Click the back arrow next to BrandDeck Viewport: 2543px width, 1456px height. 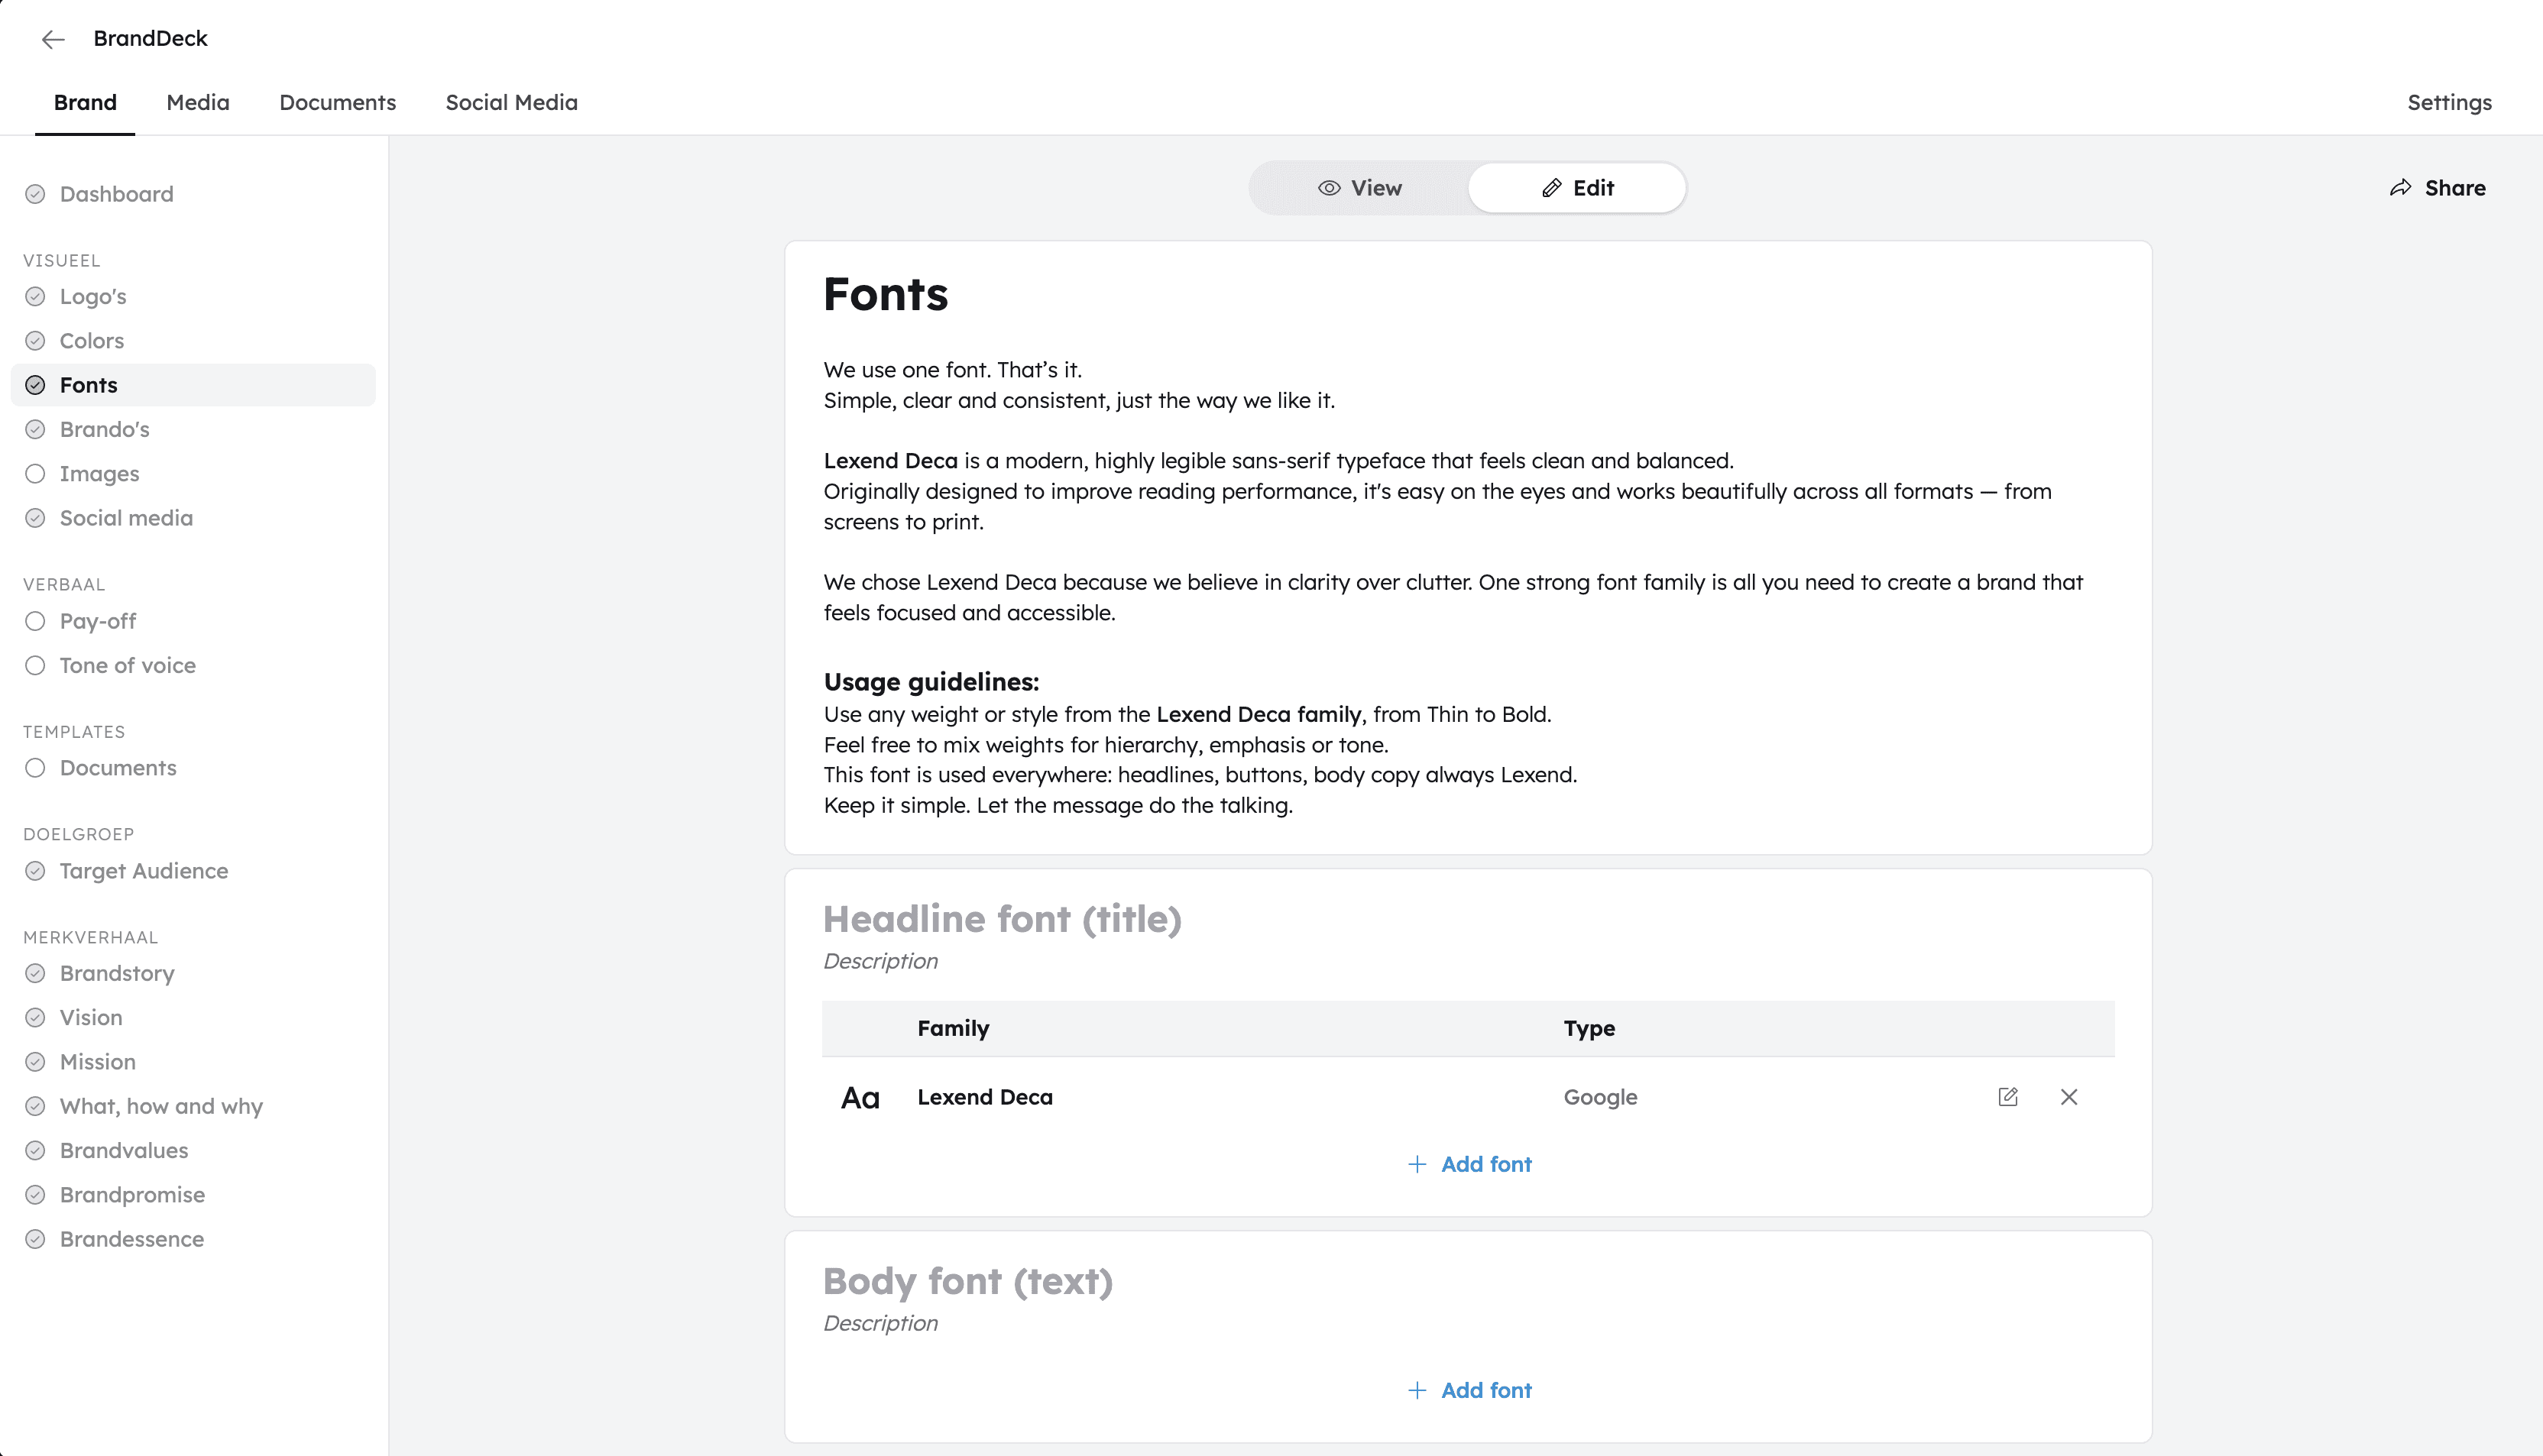[53, 39]
